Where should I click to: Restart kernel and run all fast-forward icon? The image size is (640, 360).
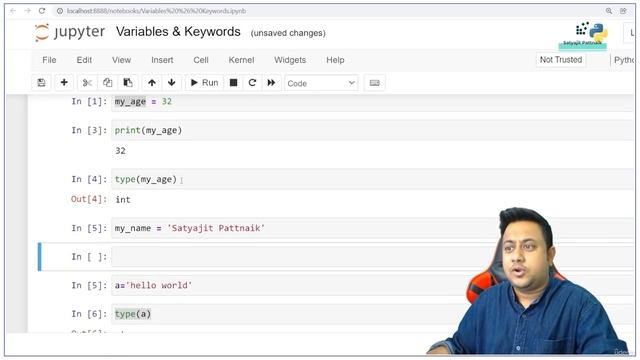click(x=271, y=83)
